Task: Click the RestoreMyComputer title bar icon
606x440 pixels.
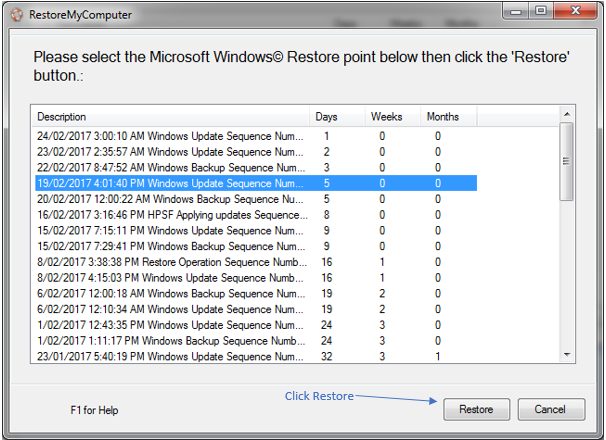Action: 17,15
